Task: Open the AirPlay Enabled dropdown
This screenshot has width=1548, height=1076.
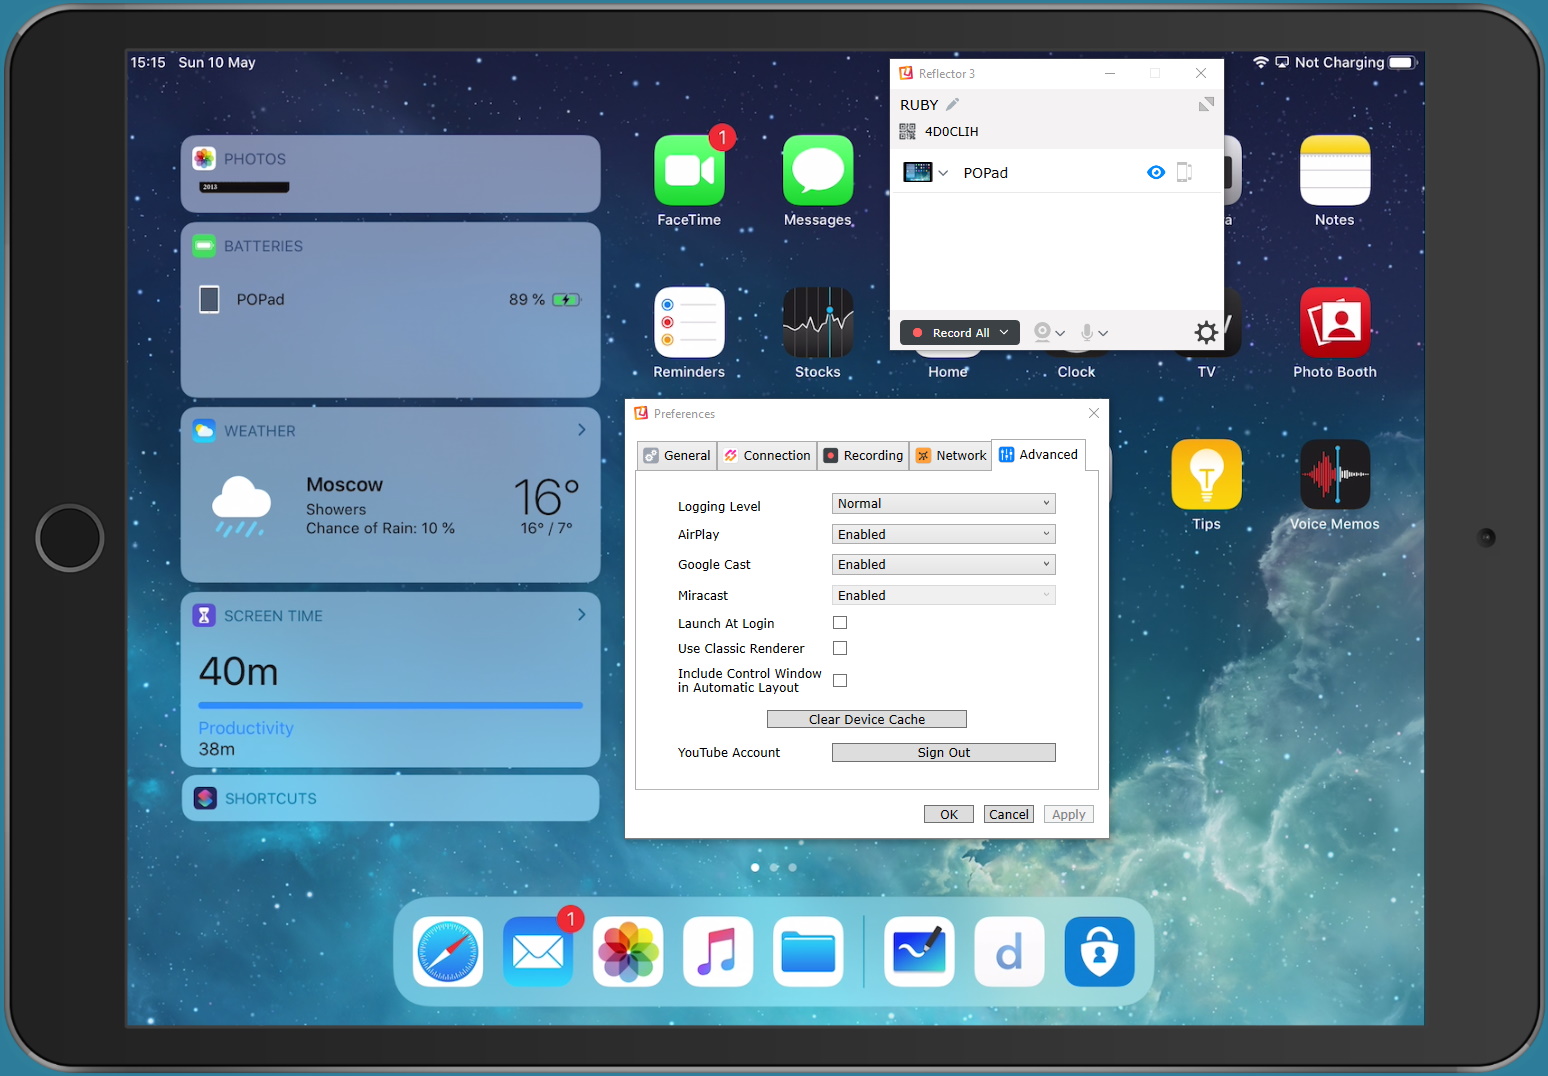Action: coord(944,534)
